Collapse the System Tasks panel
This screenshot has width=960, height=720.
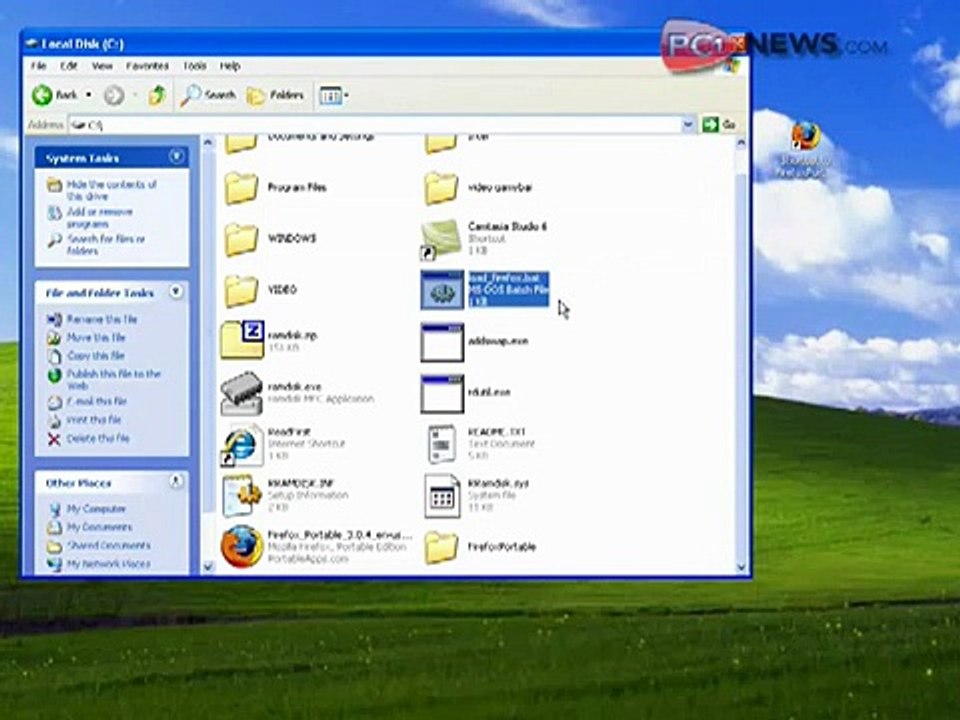click(176, 157)
